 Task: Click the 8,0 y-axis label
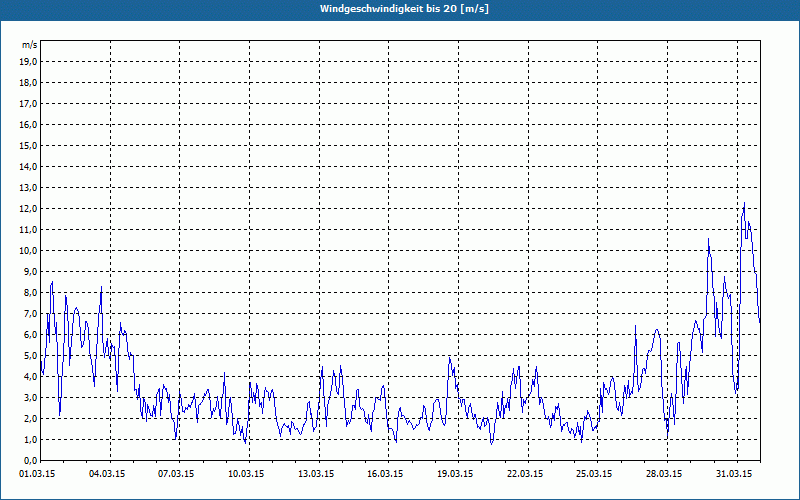[x=30, y=292]
